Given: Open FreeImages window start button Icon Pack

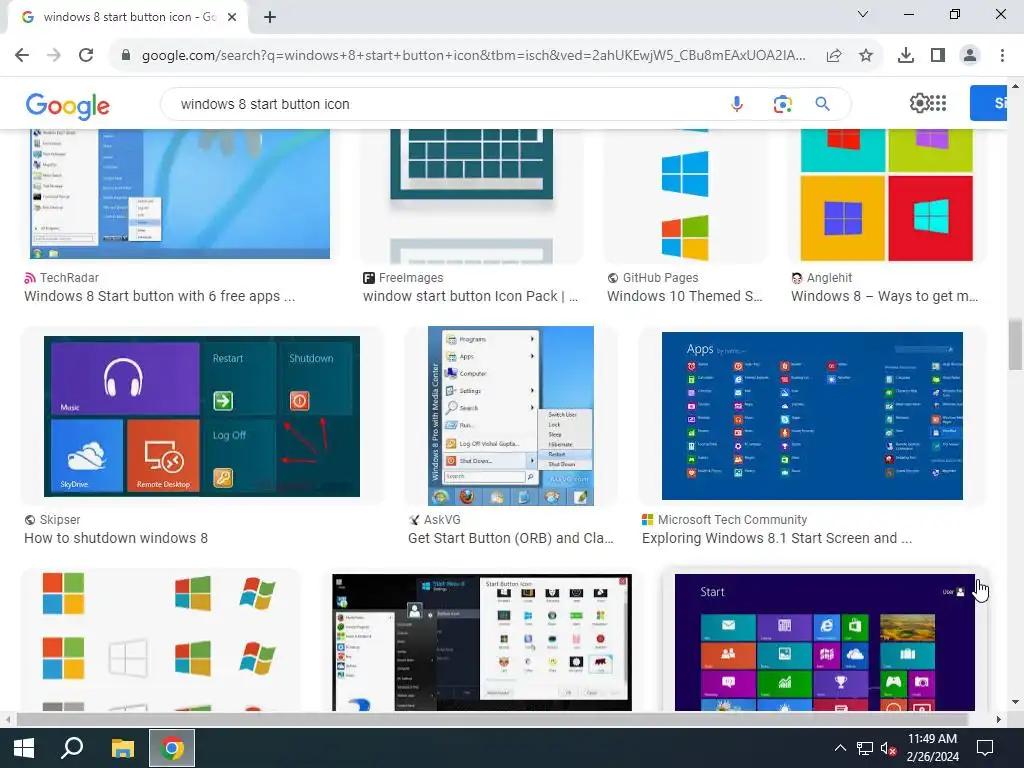Looking at the screenshot, I should 470,296.
